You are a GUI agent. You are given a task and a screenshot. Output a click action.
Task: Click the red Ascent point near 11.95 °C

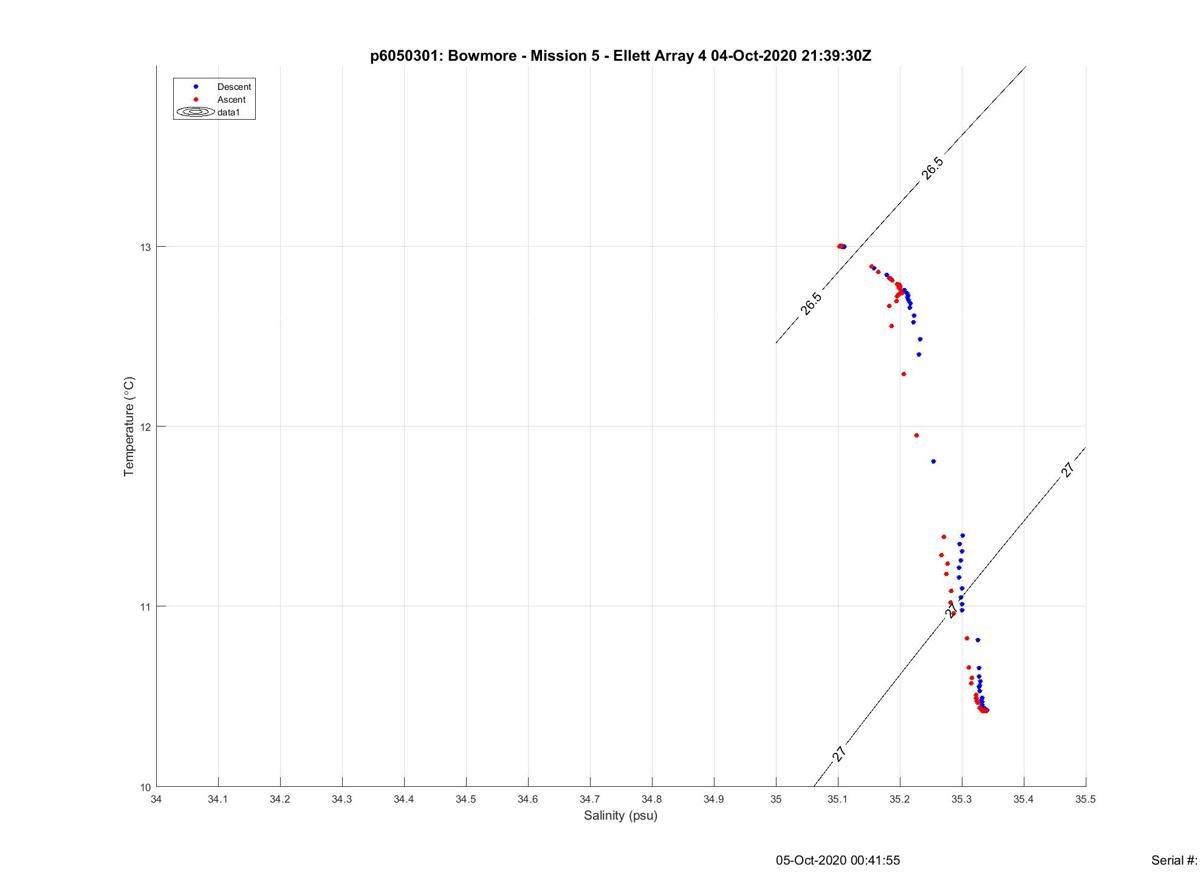click(916, 435)
